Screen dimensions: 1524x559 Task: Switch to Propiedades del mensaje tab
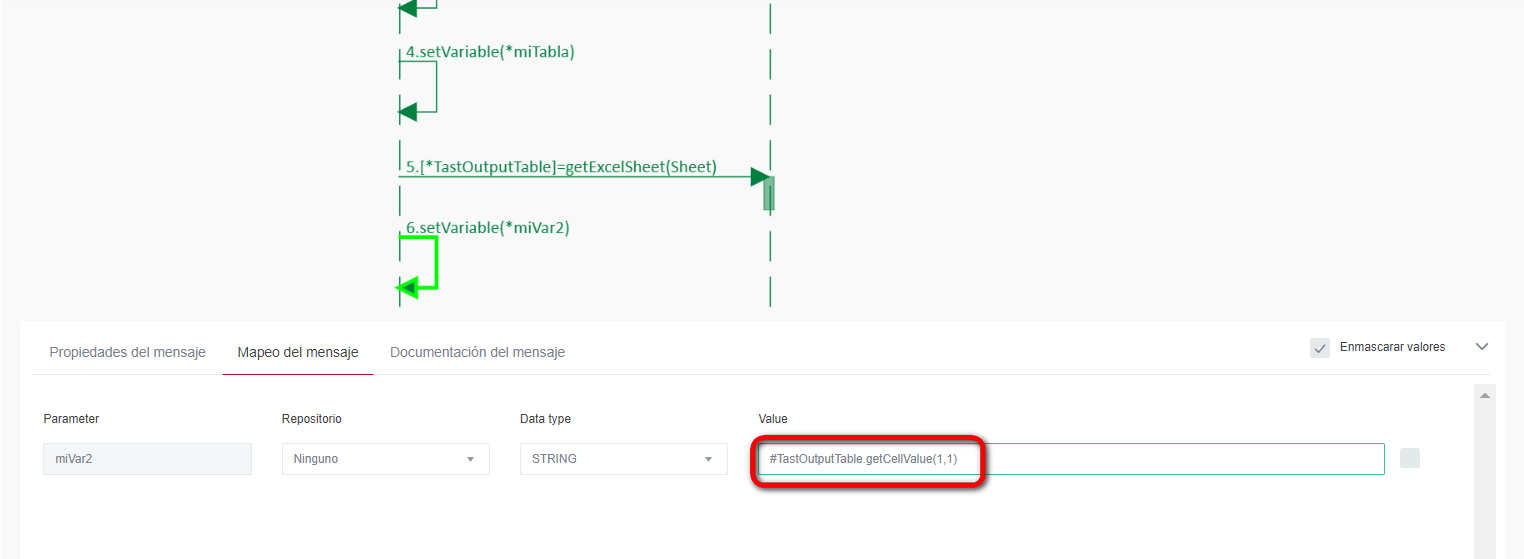coord(127,352)
